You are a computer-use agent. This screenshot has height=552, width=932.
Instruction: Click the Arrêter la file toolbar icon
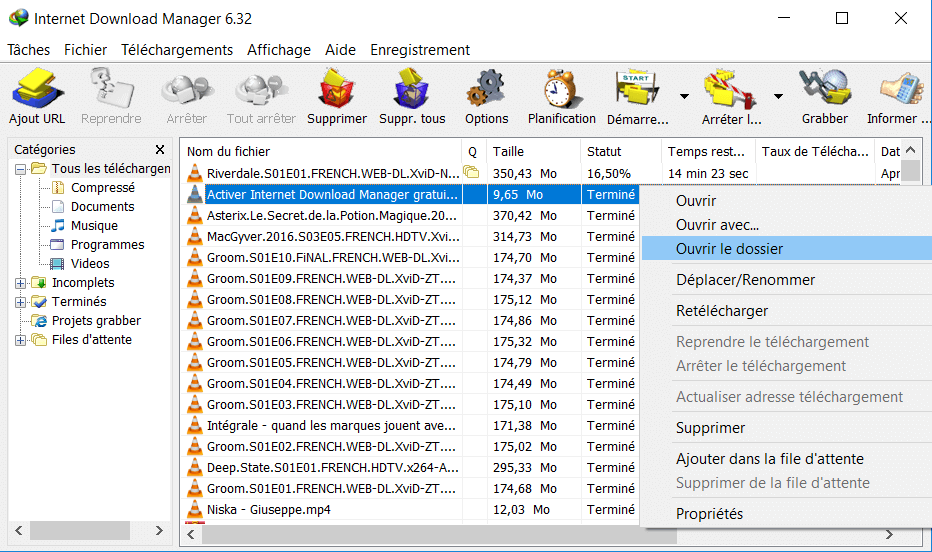tap(730, 89)
